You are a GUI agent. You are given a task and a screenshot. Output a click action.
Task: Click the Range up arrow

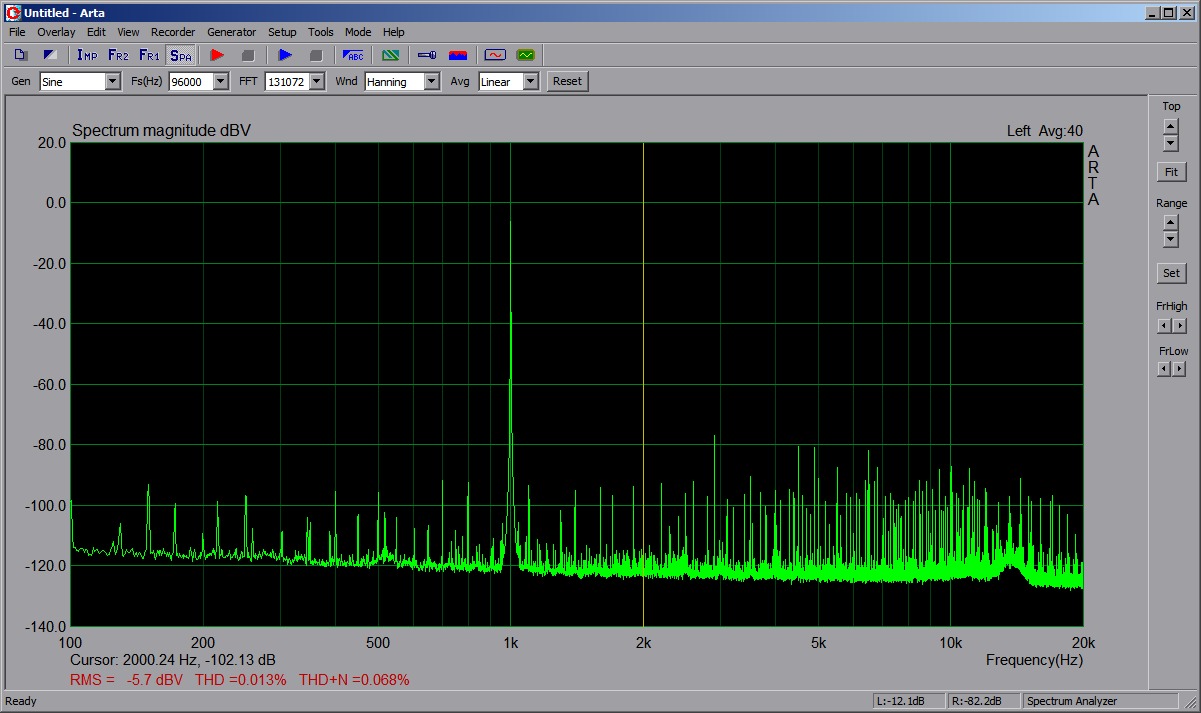[1171, 222]
